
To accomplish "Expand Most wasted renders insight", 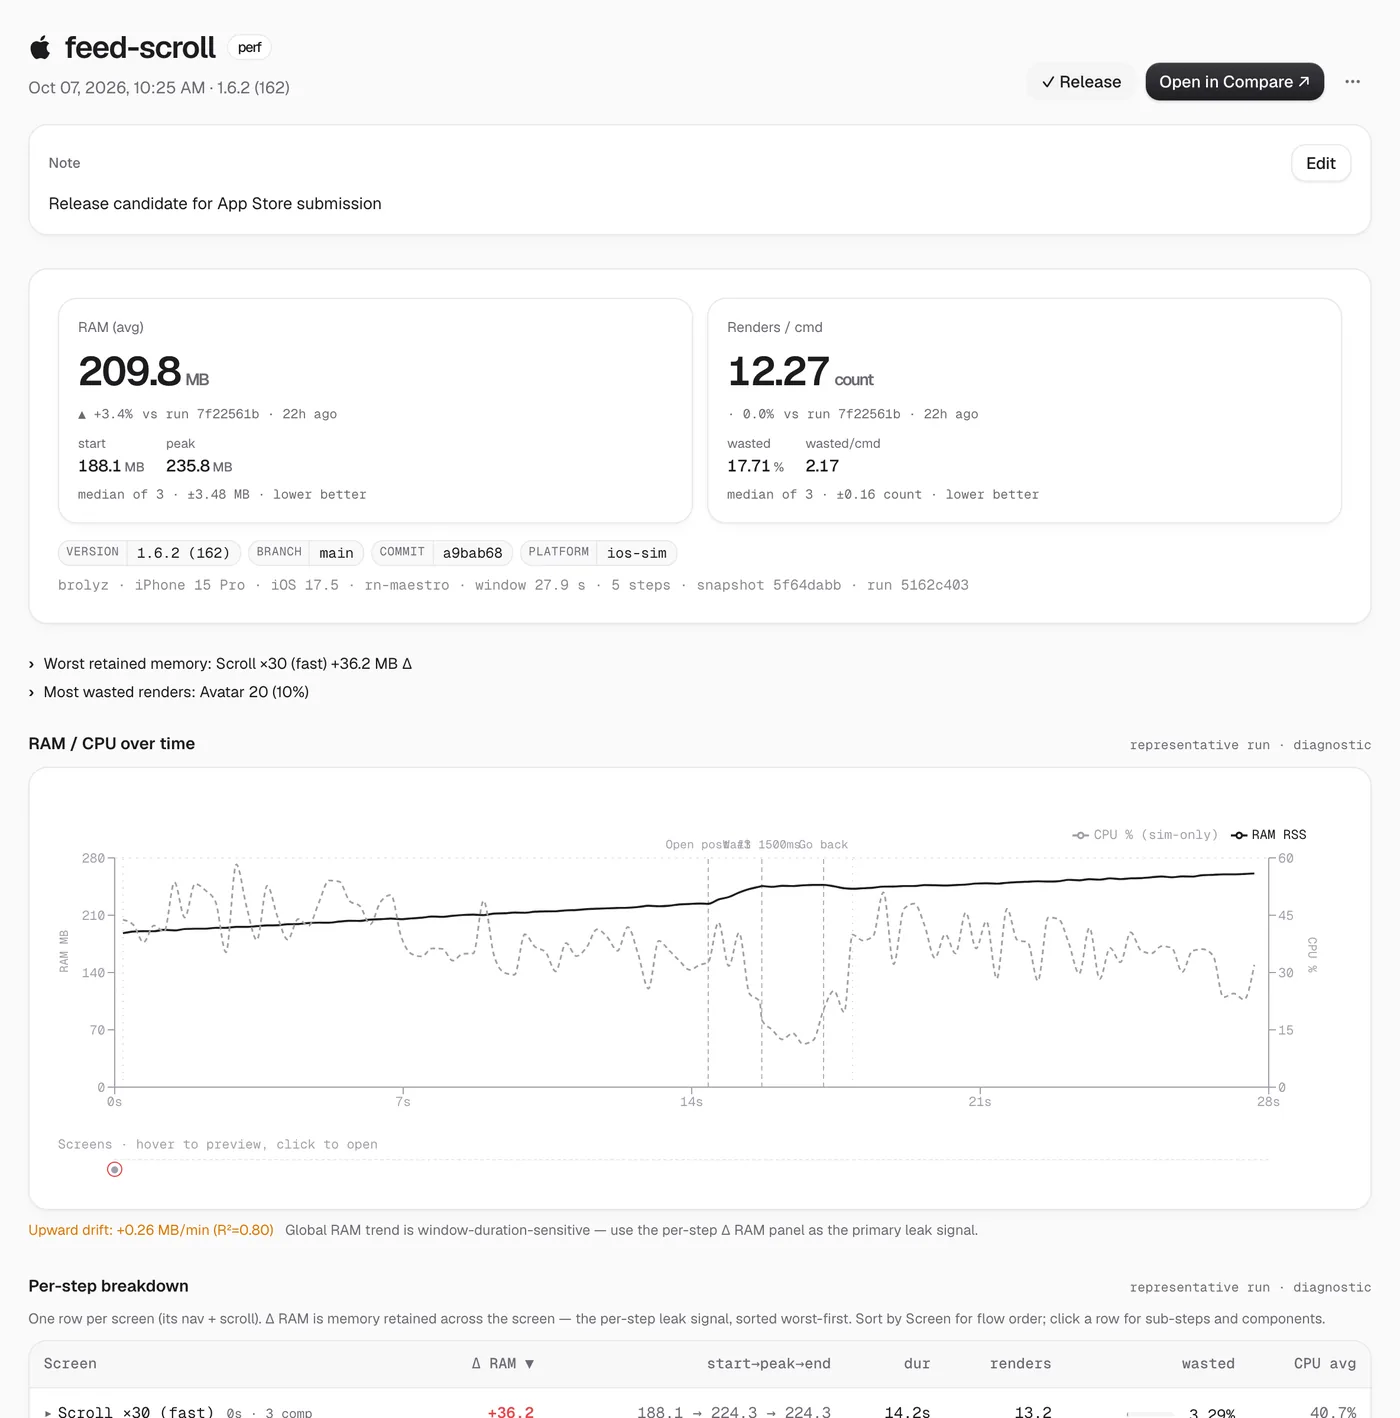I will [168, 692].
